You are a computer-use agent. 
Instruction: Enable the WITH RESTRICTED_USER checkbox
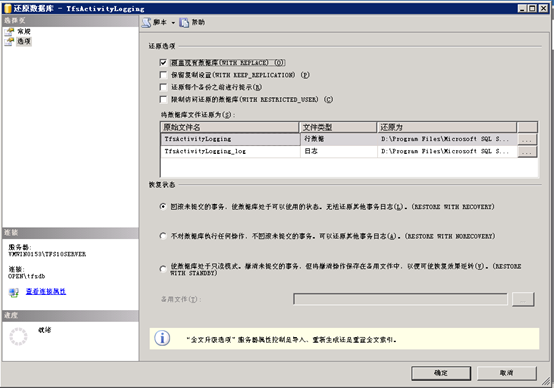(163, 99)
